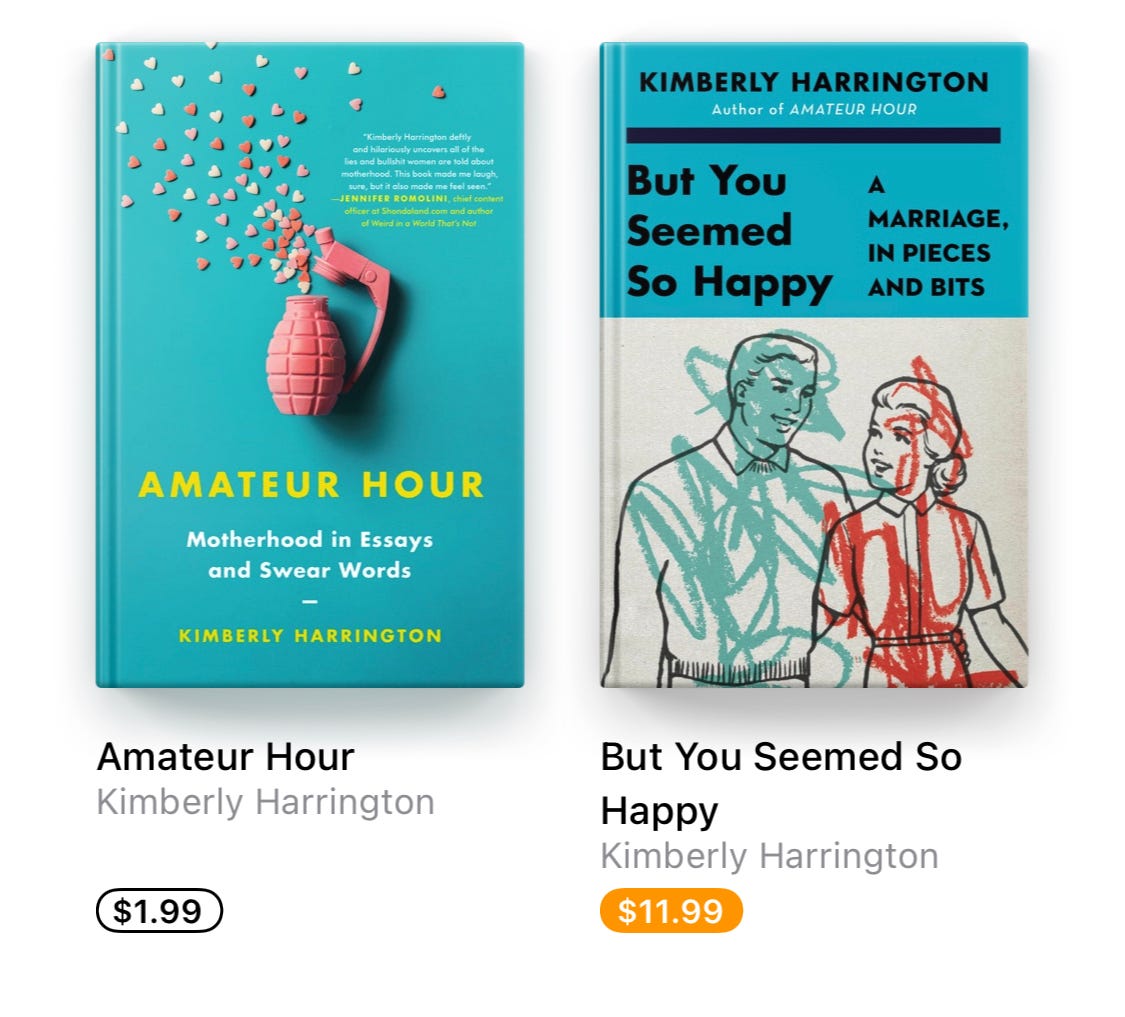Click Kimberly Harrington author under Amateur Hour

pyautogui.click(x=265, y=802)
